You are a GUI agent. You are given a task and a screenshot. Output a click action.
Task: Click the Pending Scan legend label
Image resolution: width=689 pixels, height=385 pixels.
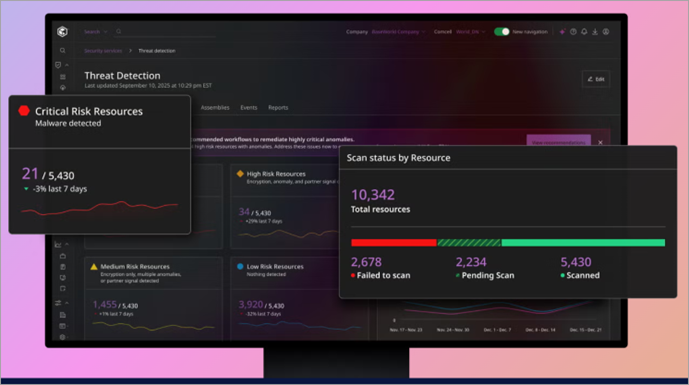(488, 276)
